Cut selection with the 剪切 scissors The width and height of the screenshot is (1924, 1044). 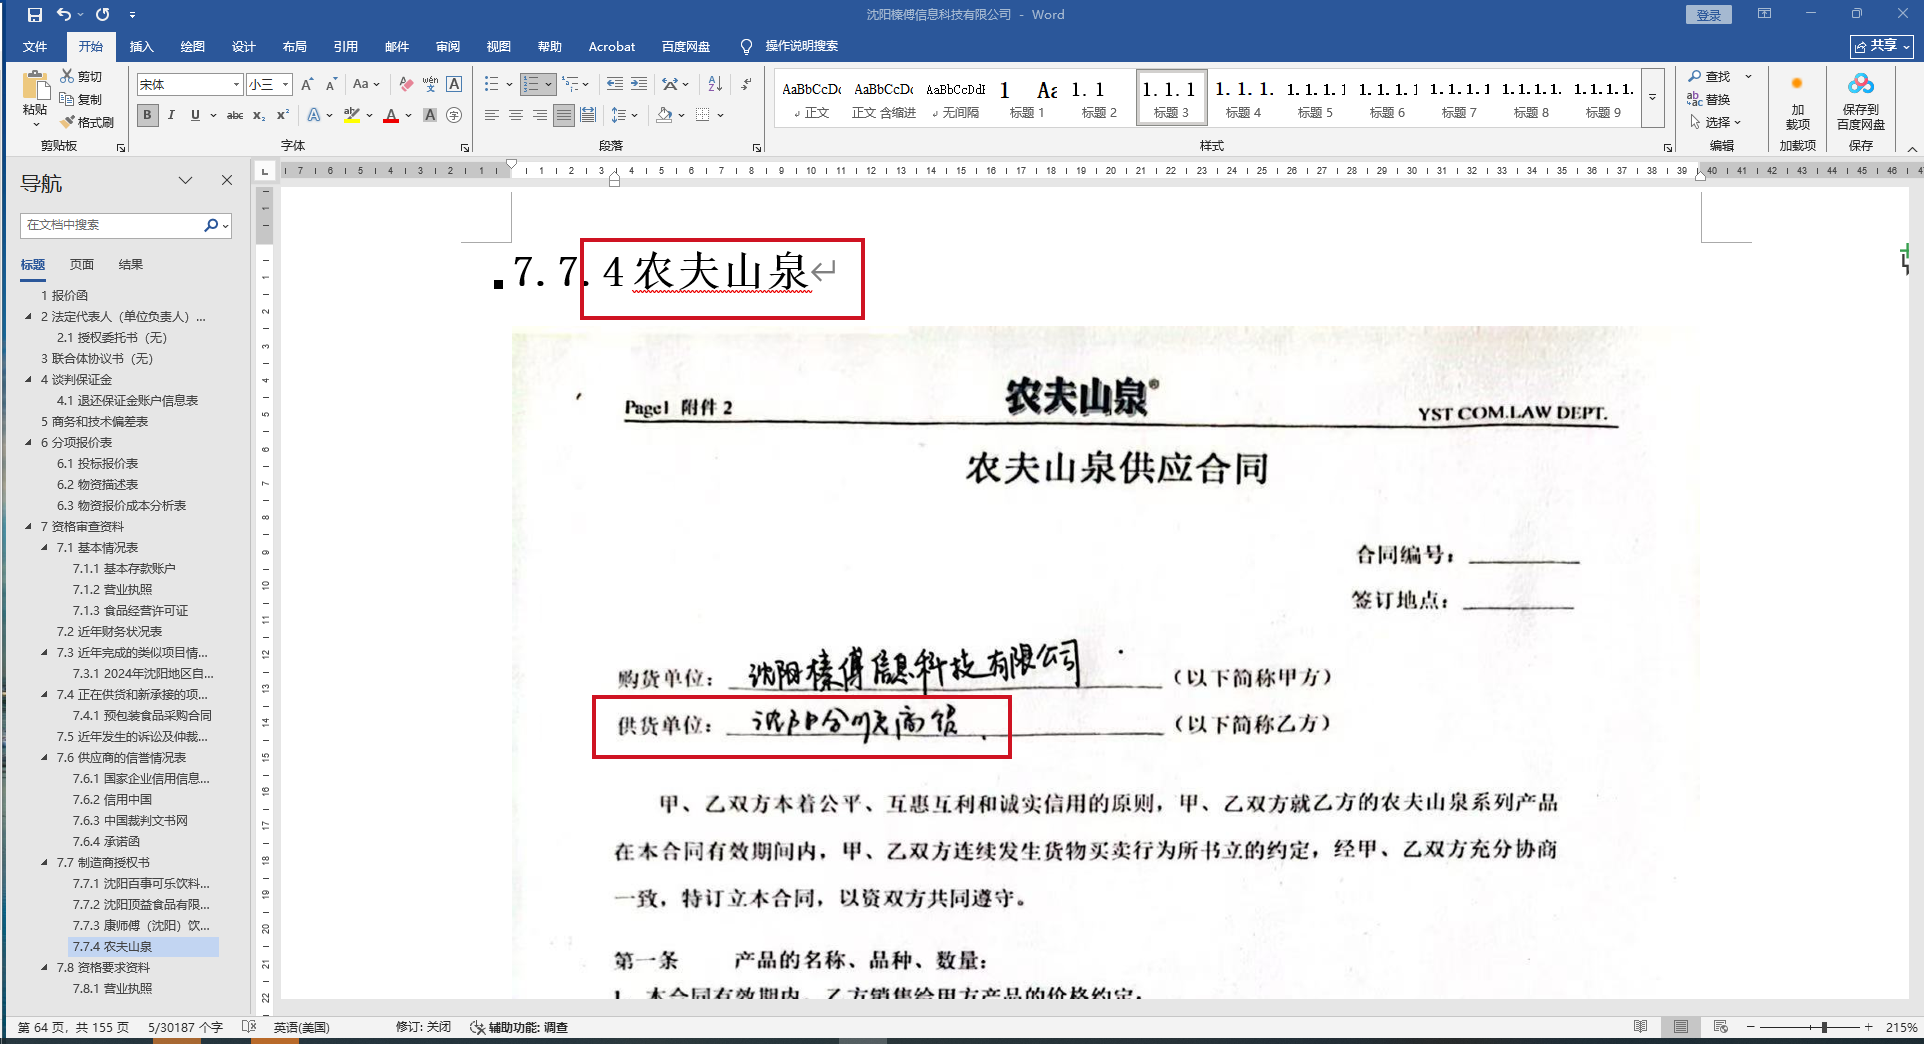tap(81, 76)
